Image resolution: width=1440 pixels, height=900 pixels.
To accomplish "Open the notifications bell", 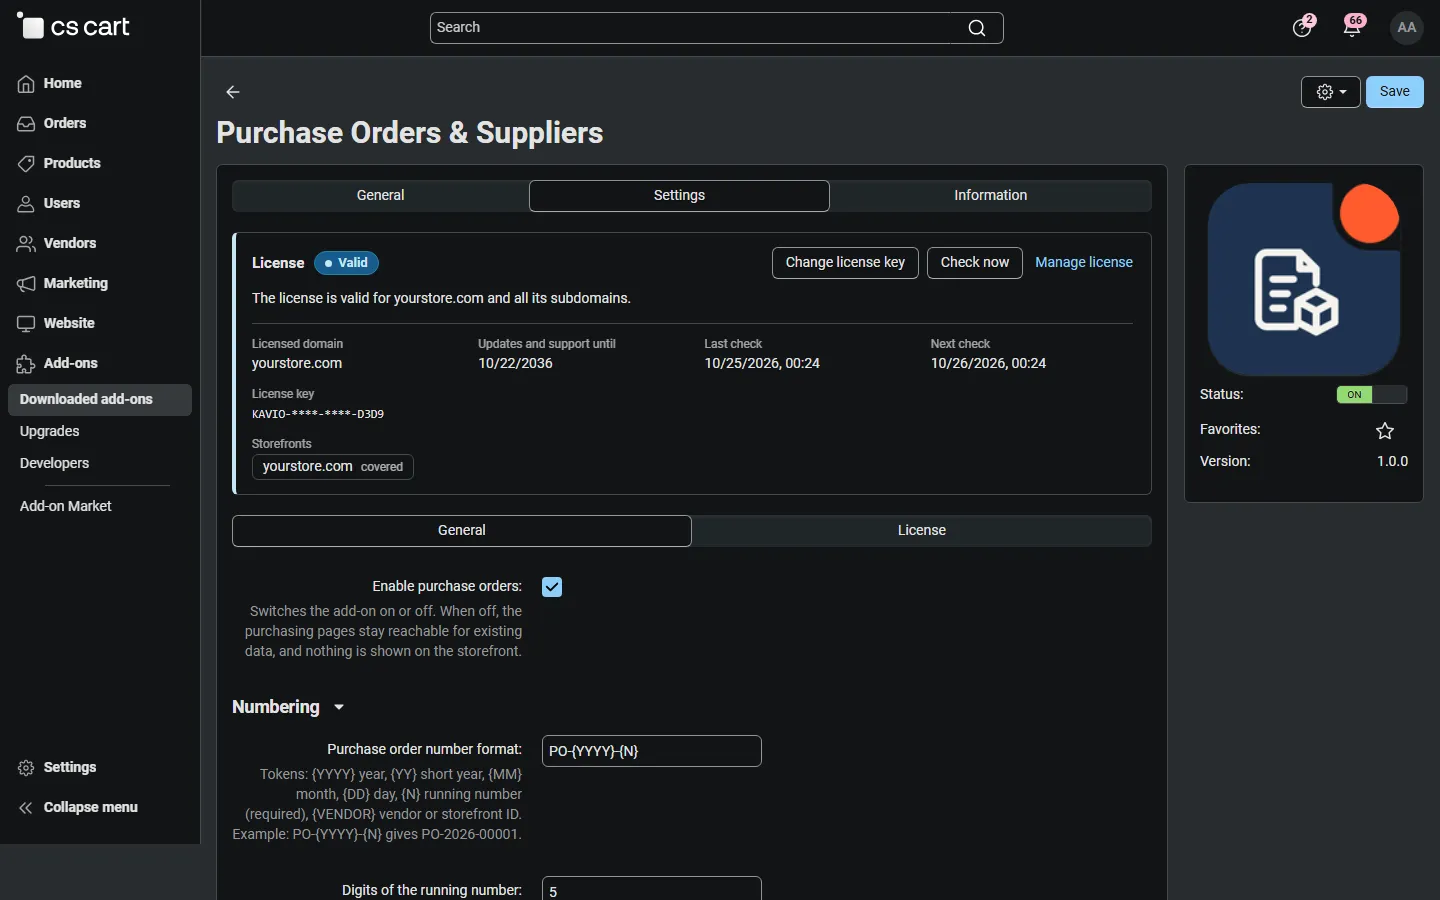I will pyautogui.click(x=1354, y=27).
